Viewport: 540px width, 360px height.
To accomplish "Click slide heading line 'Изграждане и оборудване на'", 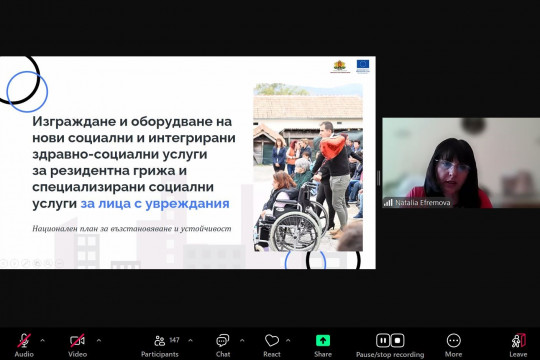I will coord(132,121).
